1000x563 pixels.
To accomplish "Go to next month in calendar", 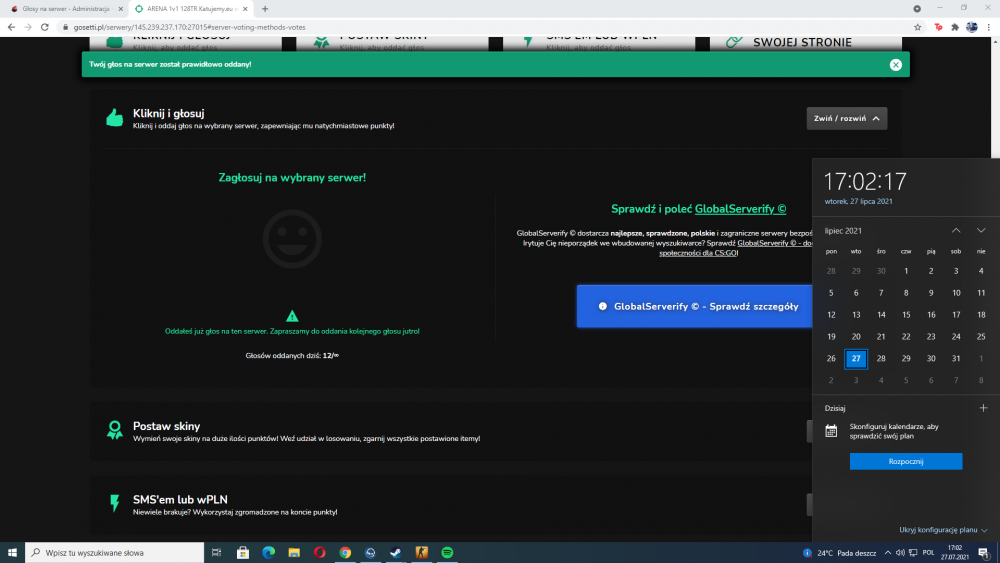I will coord(981,231).
